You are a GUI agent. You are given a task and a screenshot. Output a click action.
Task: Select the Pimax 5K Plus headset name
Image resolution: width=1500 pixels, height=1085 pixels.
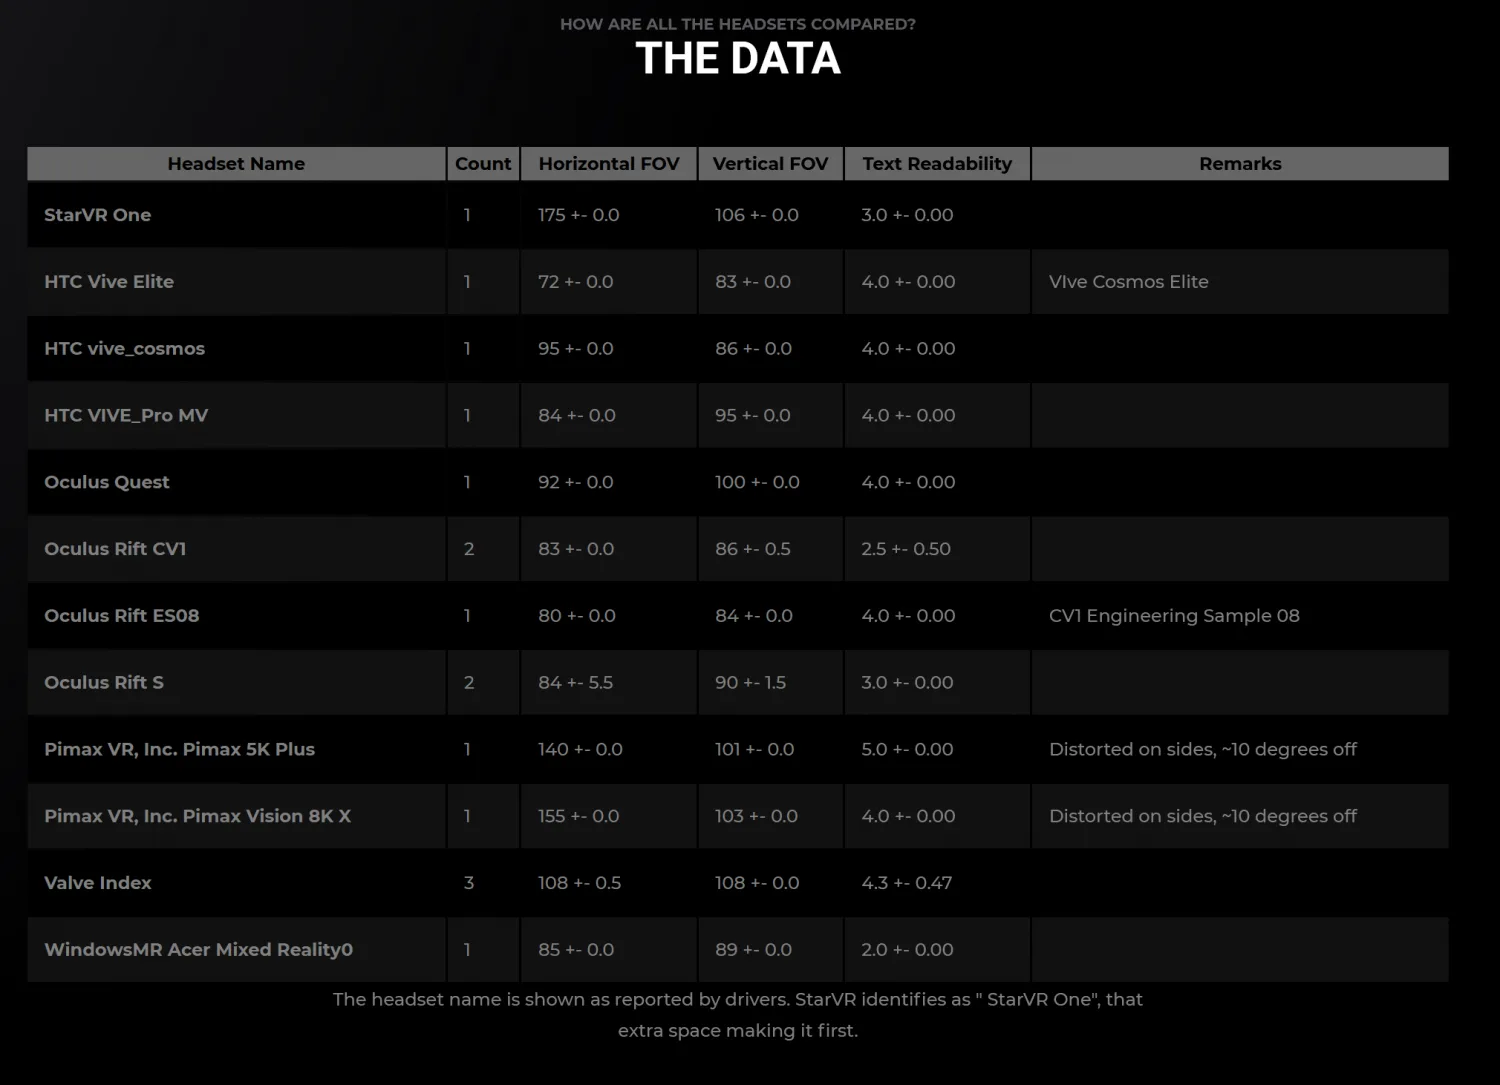pyautogui.click(x=180, y=749)
